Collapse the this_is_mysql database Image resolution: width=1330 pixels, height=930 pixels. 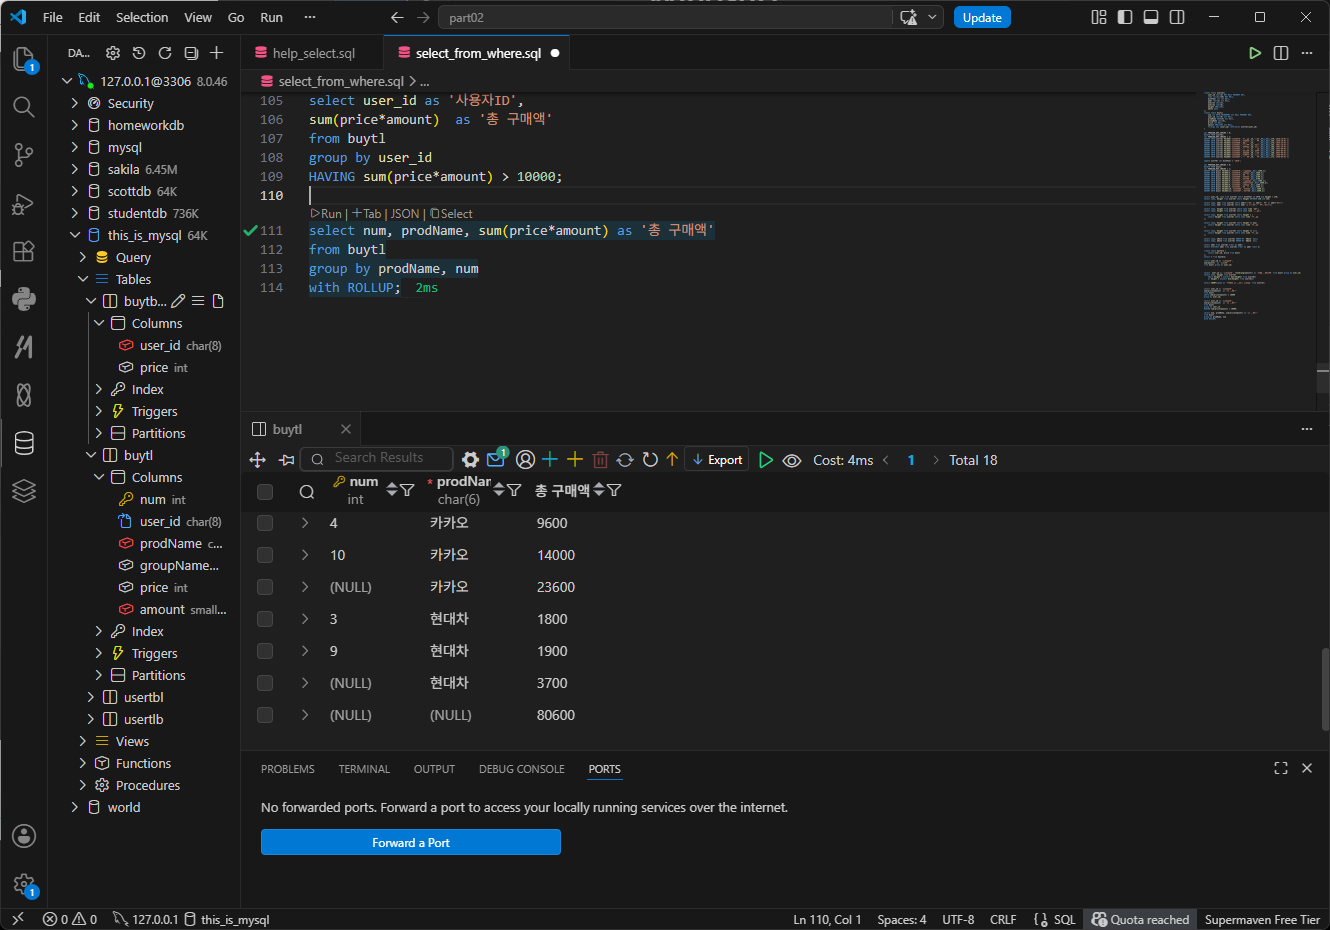tap(75, 235)
